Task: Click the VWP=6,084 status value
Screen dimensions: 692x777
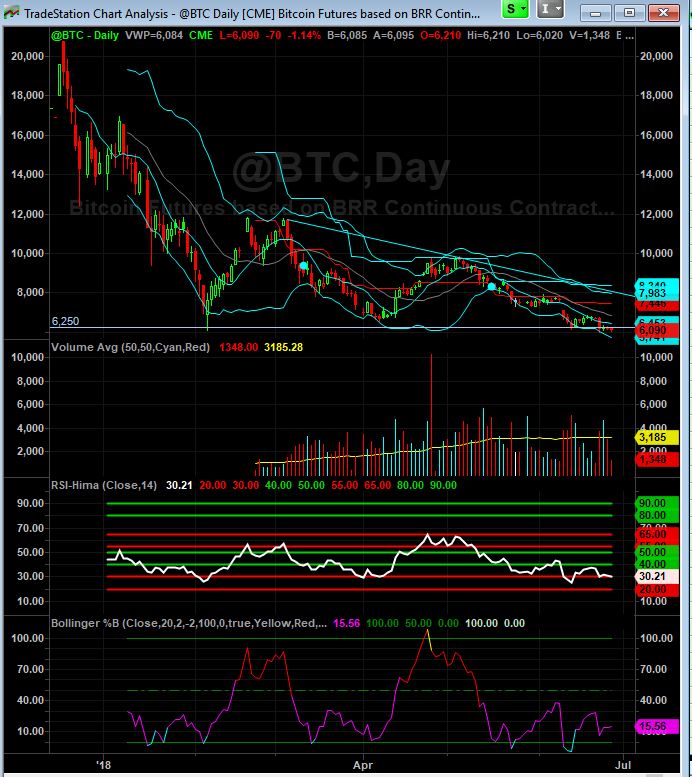Action: point(154,35)
